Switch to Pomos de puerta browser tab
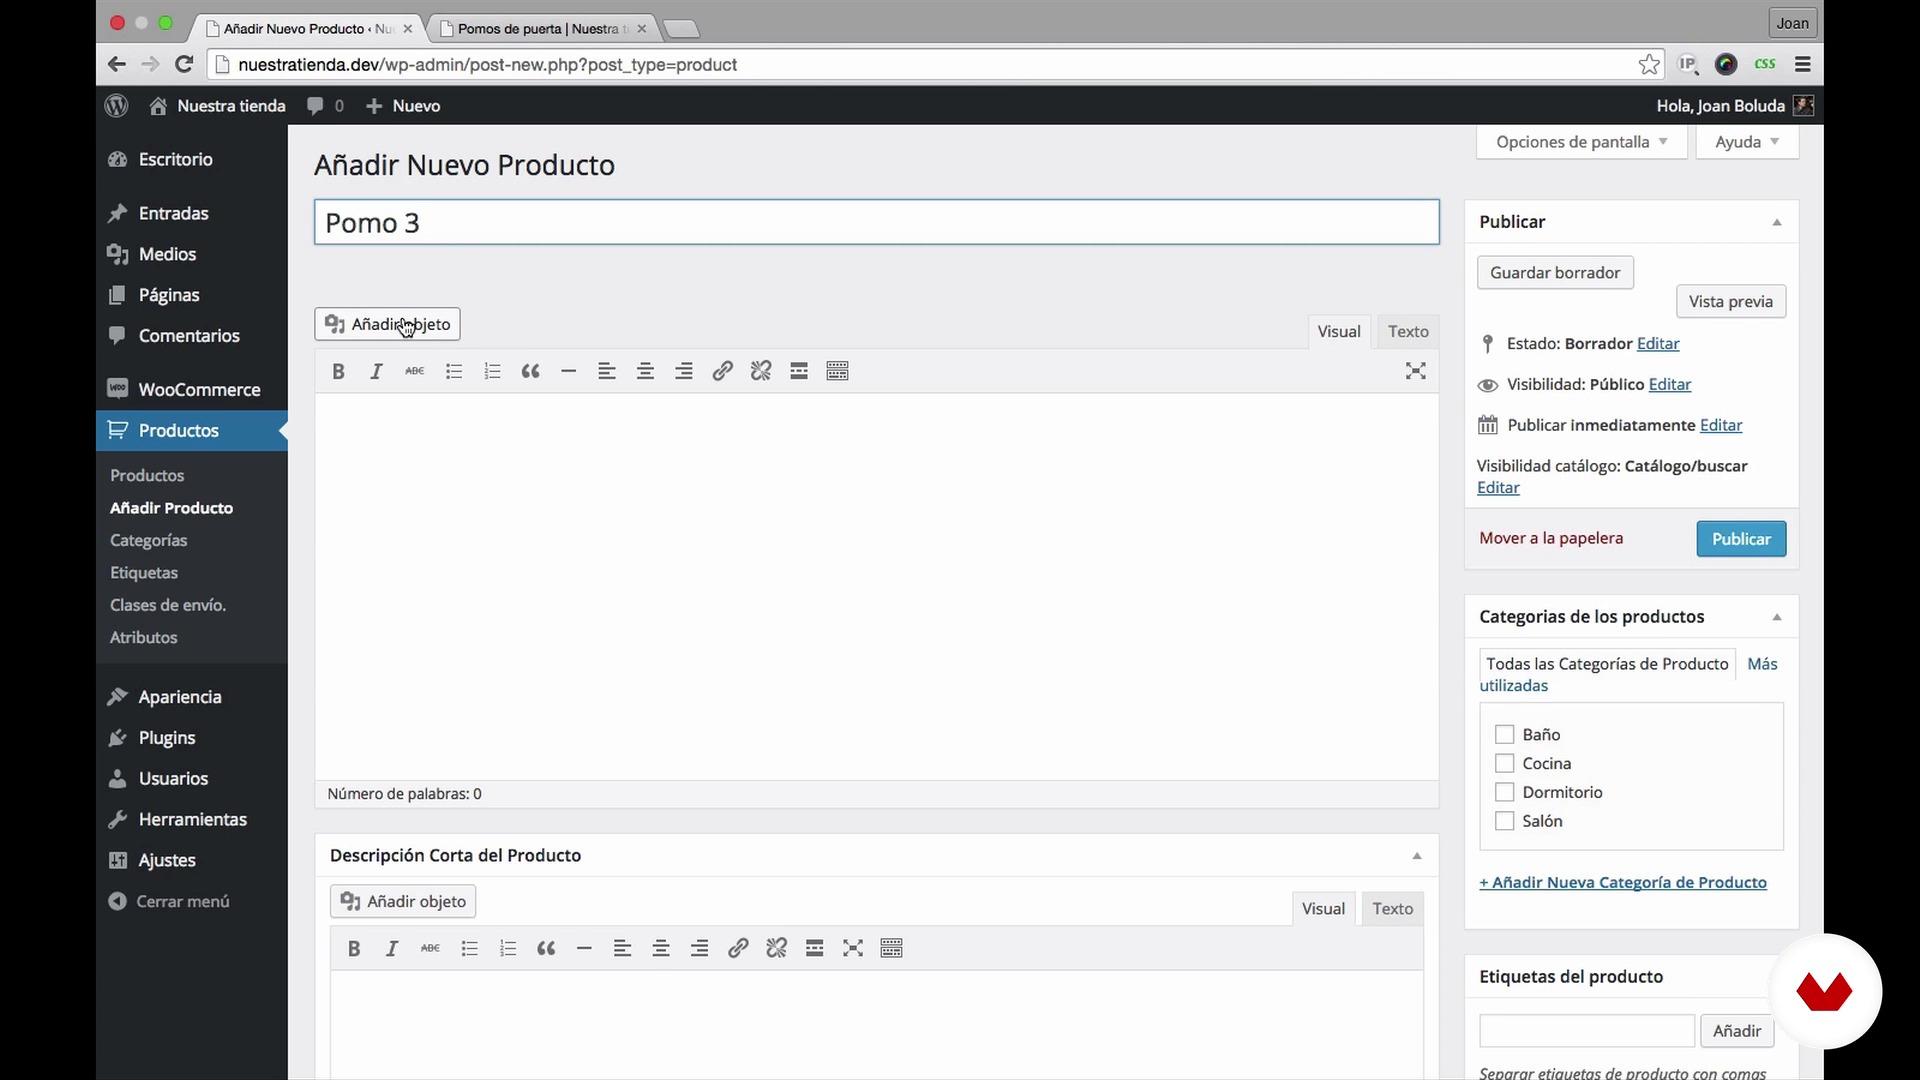1920x1080 pixels. [x=541, y=28]
